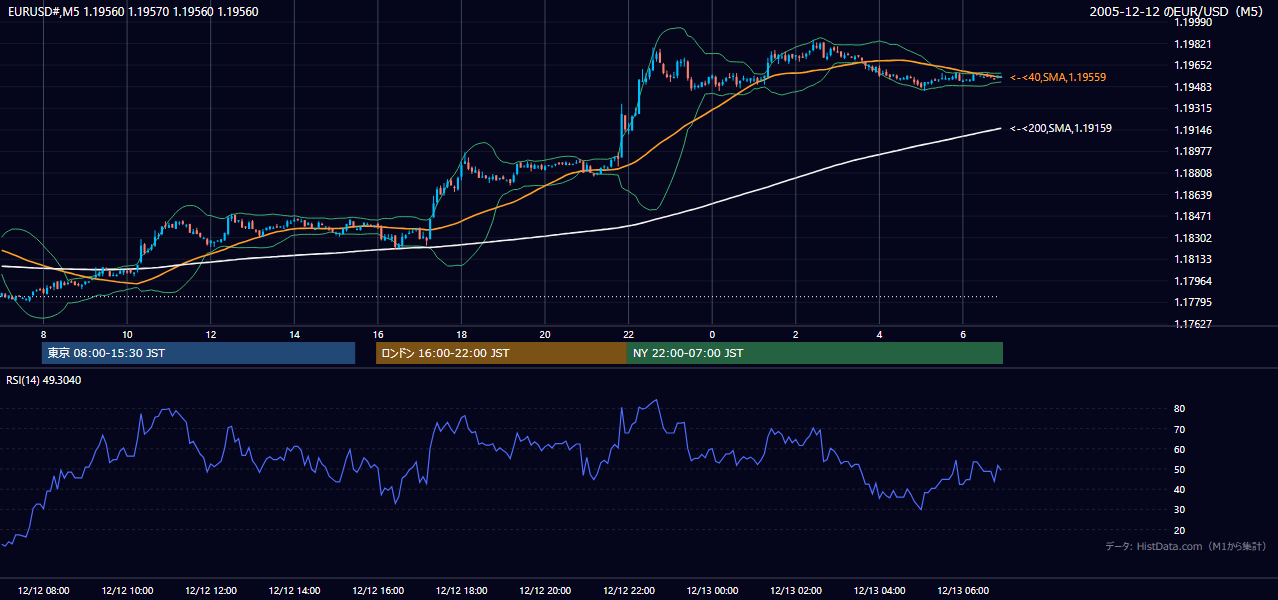
Task: Click price axis value 1.19483
Action: [x=1193, y=87]
